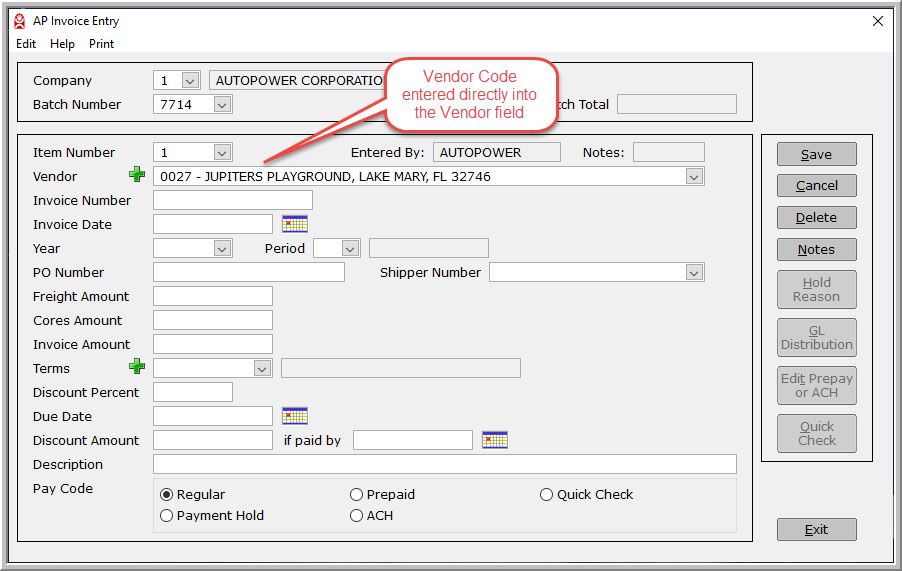902x571 pixels.
Task: Select the Prepaid pay code
Action: tap(357, 494)
